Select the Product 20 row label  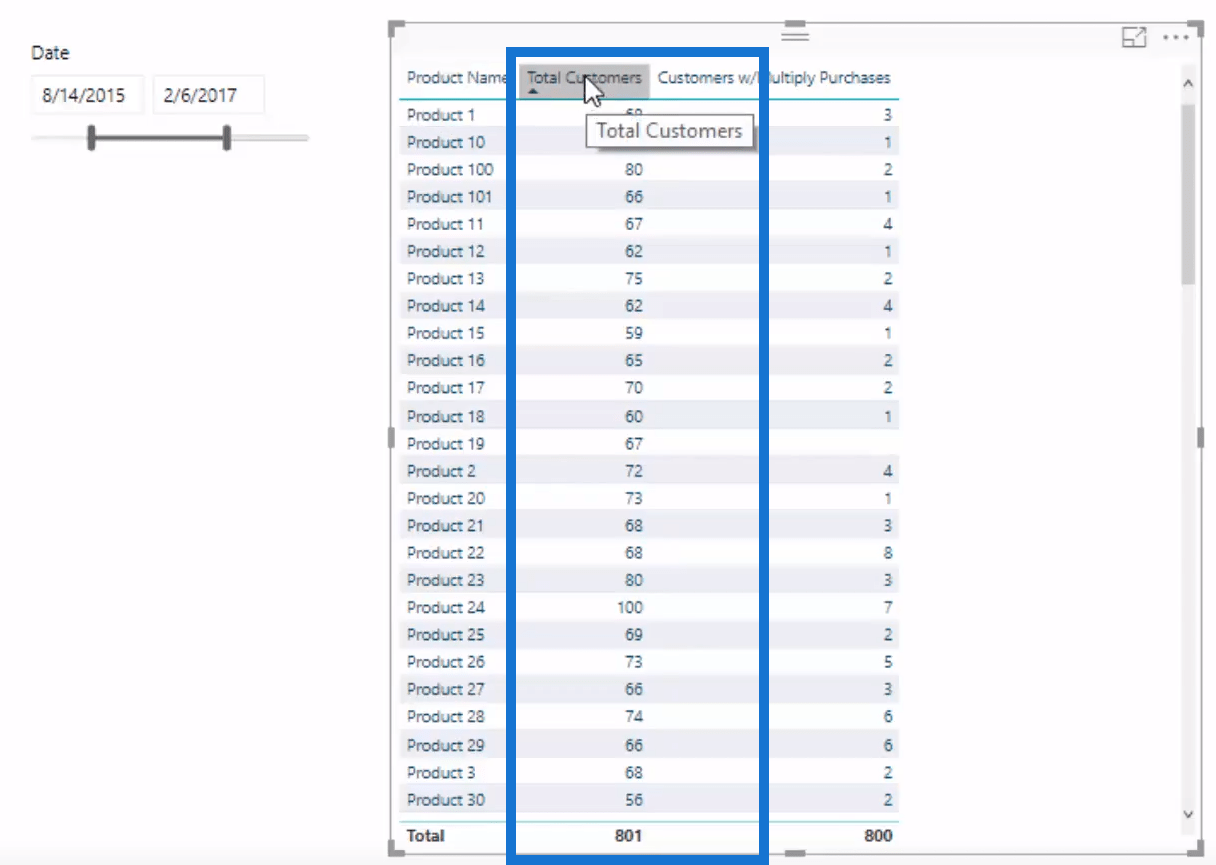(x=446, y=498)
